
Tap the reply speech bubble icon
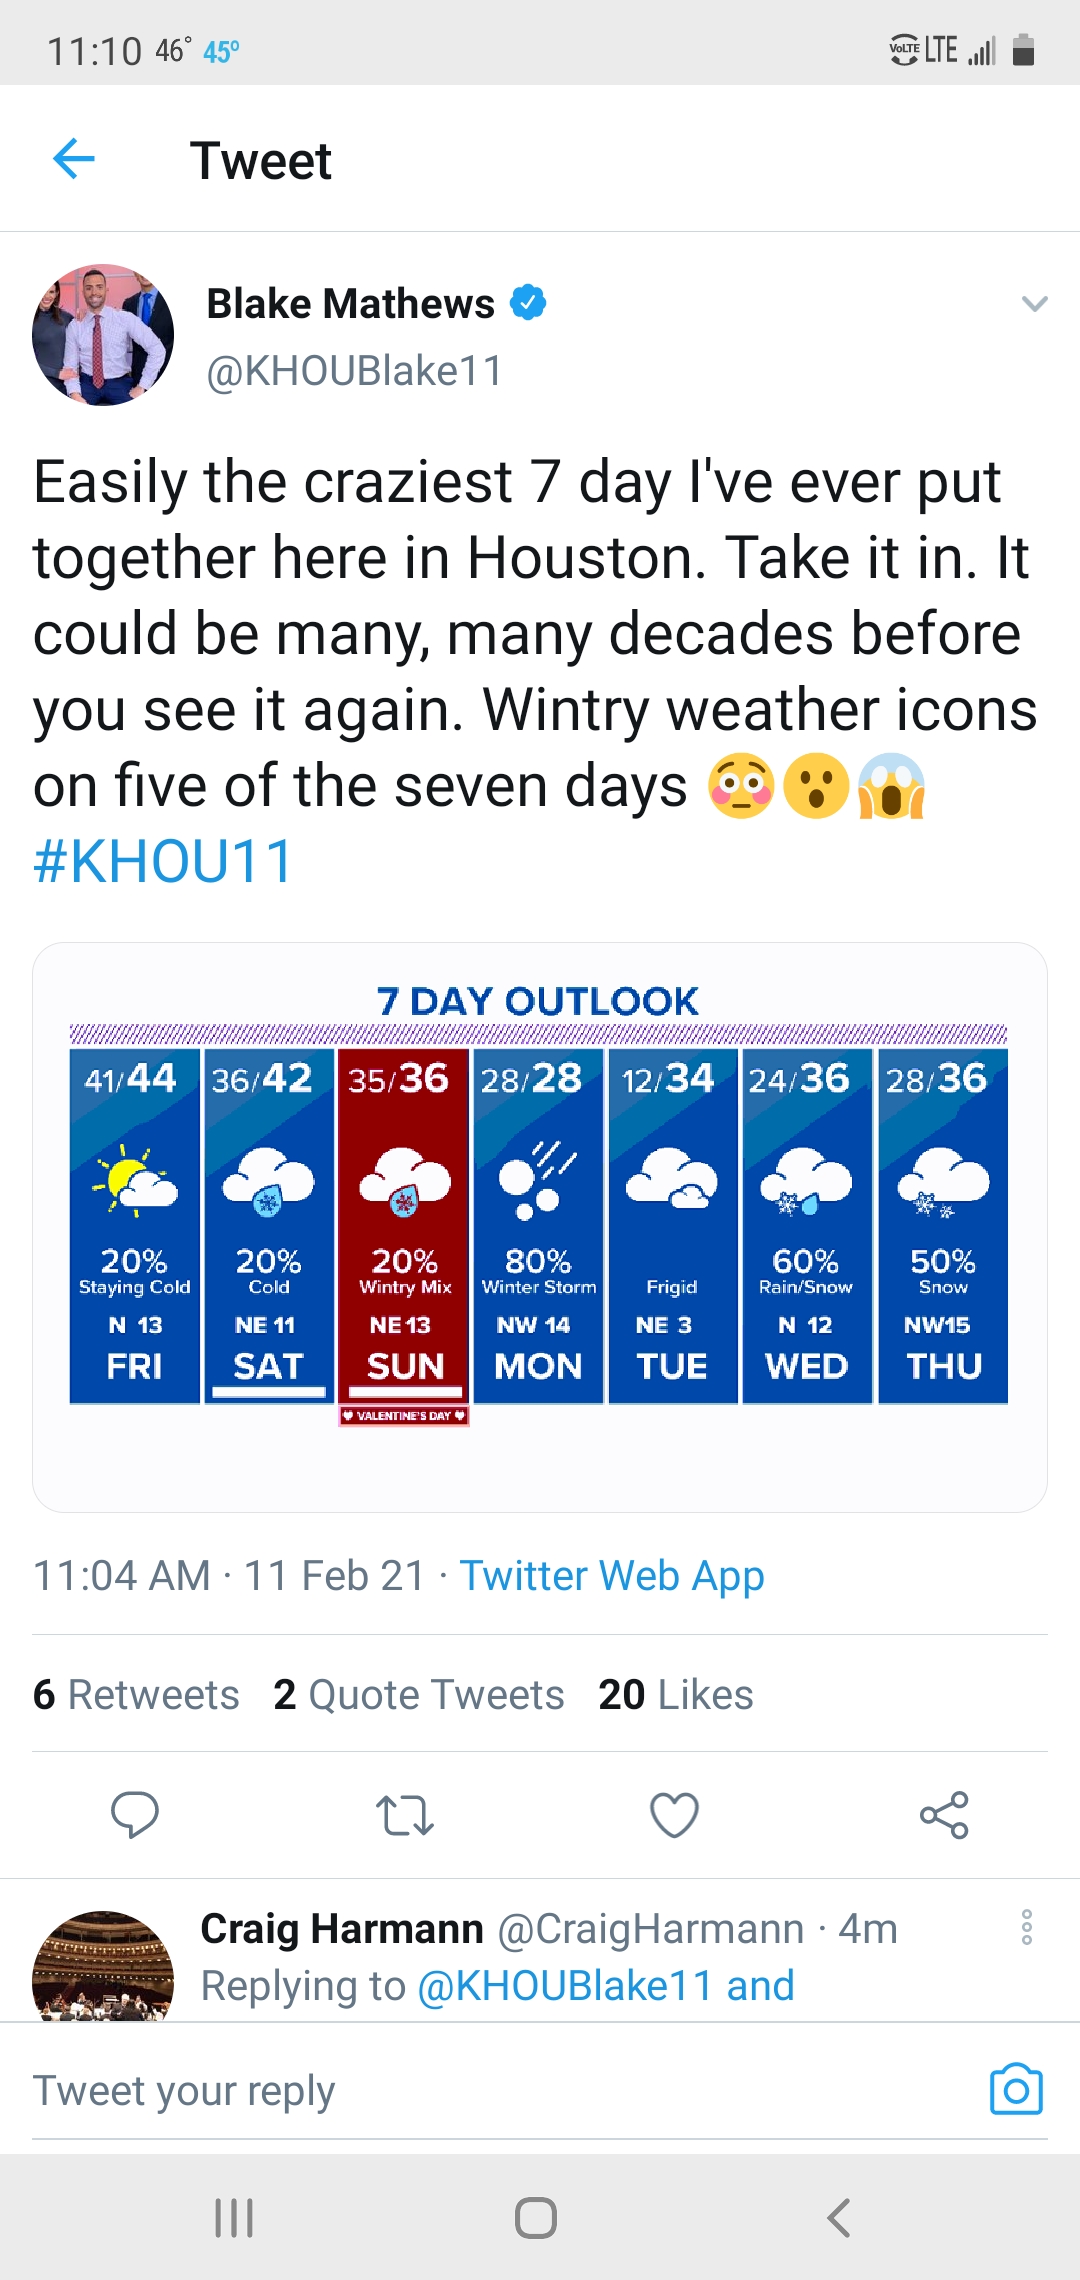(135, 1815)
